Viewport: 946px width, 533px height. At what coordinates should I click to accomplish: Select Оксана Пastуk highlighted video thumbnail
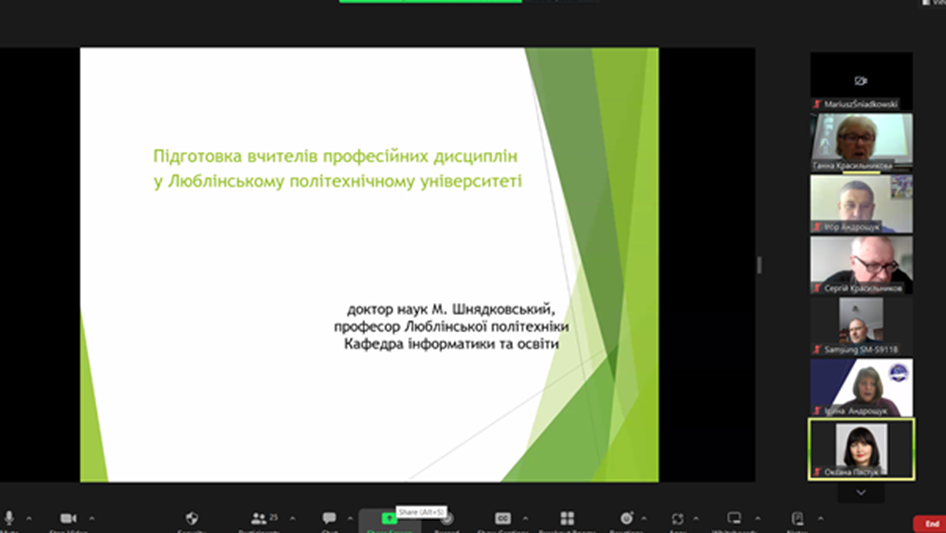(860, 448)
